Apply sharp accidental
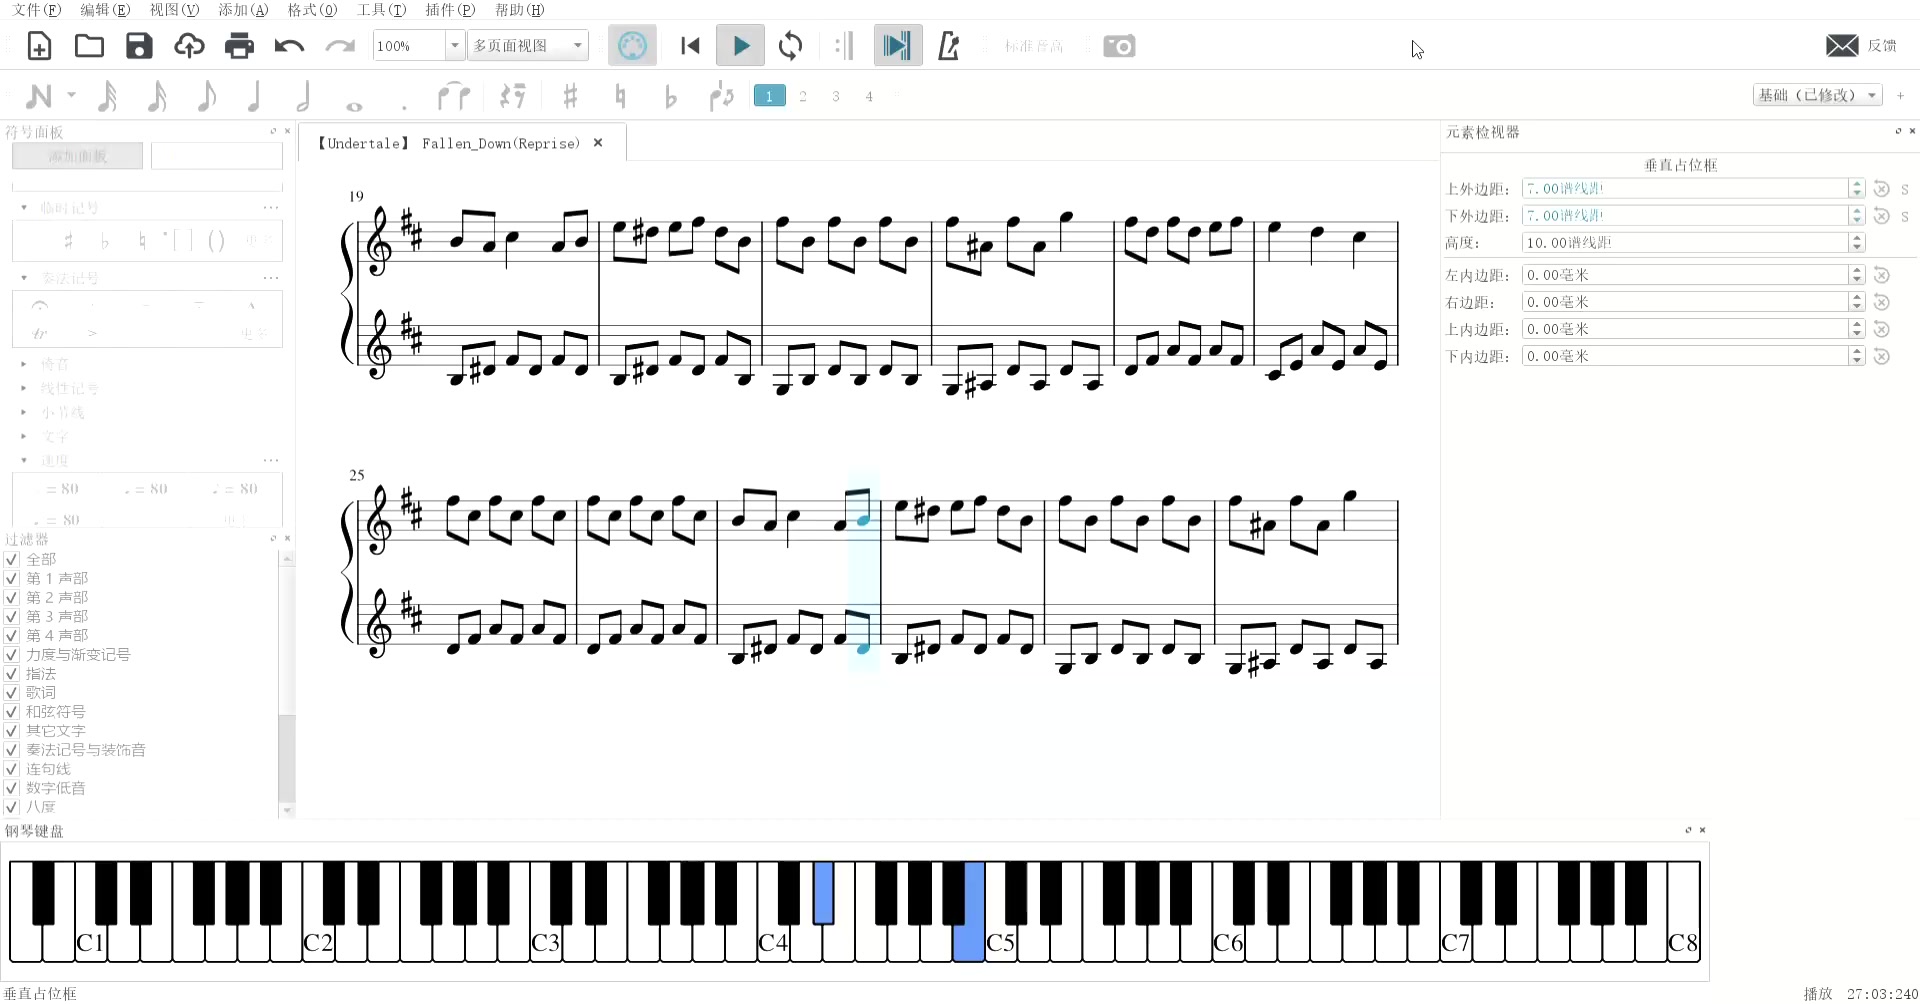Screen dimensions: 1920x1004 pos(570,96)
